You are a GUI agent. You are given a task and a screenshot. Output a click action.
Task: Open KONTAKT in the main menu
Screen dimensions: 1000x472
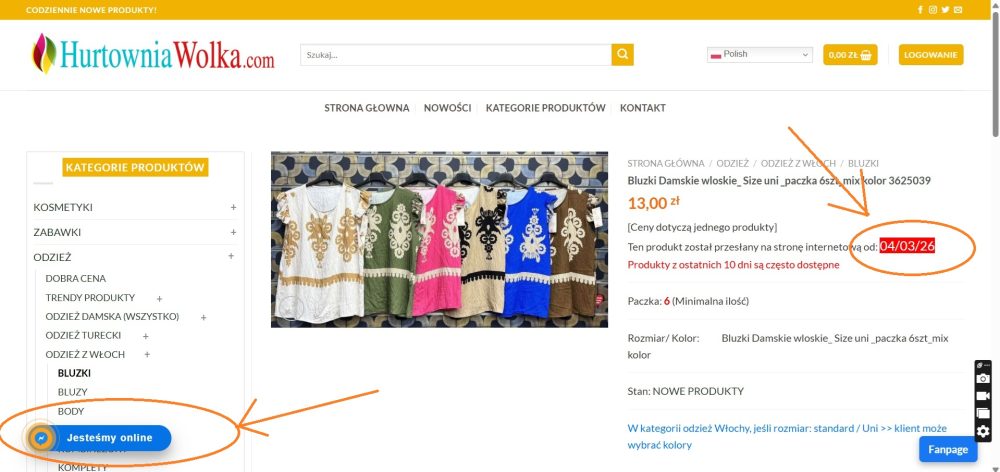point(642,108)
